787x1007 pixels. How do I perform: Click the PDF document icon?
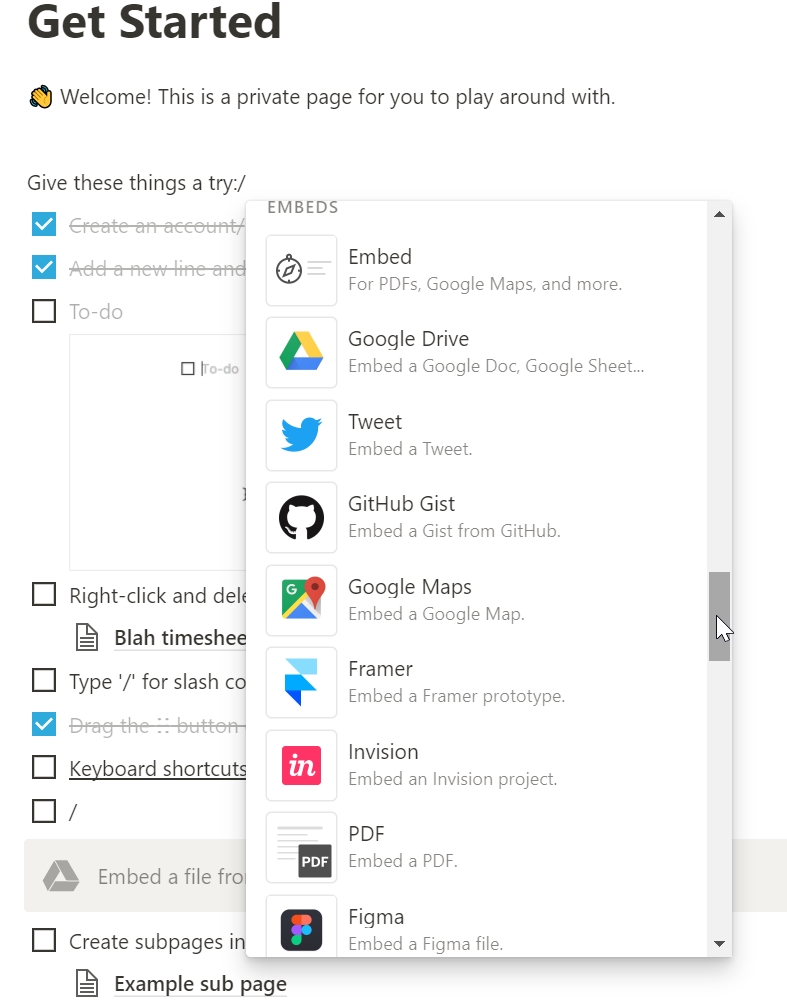(x=301, y=847)
